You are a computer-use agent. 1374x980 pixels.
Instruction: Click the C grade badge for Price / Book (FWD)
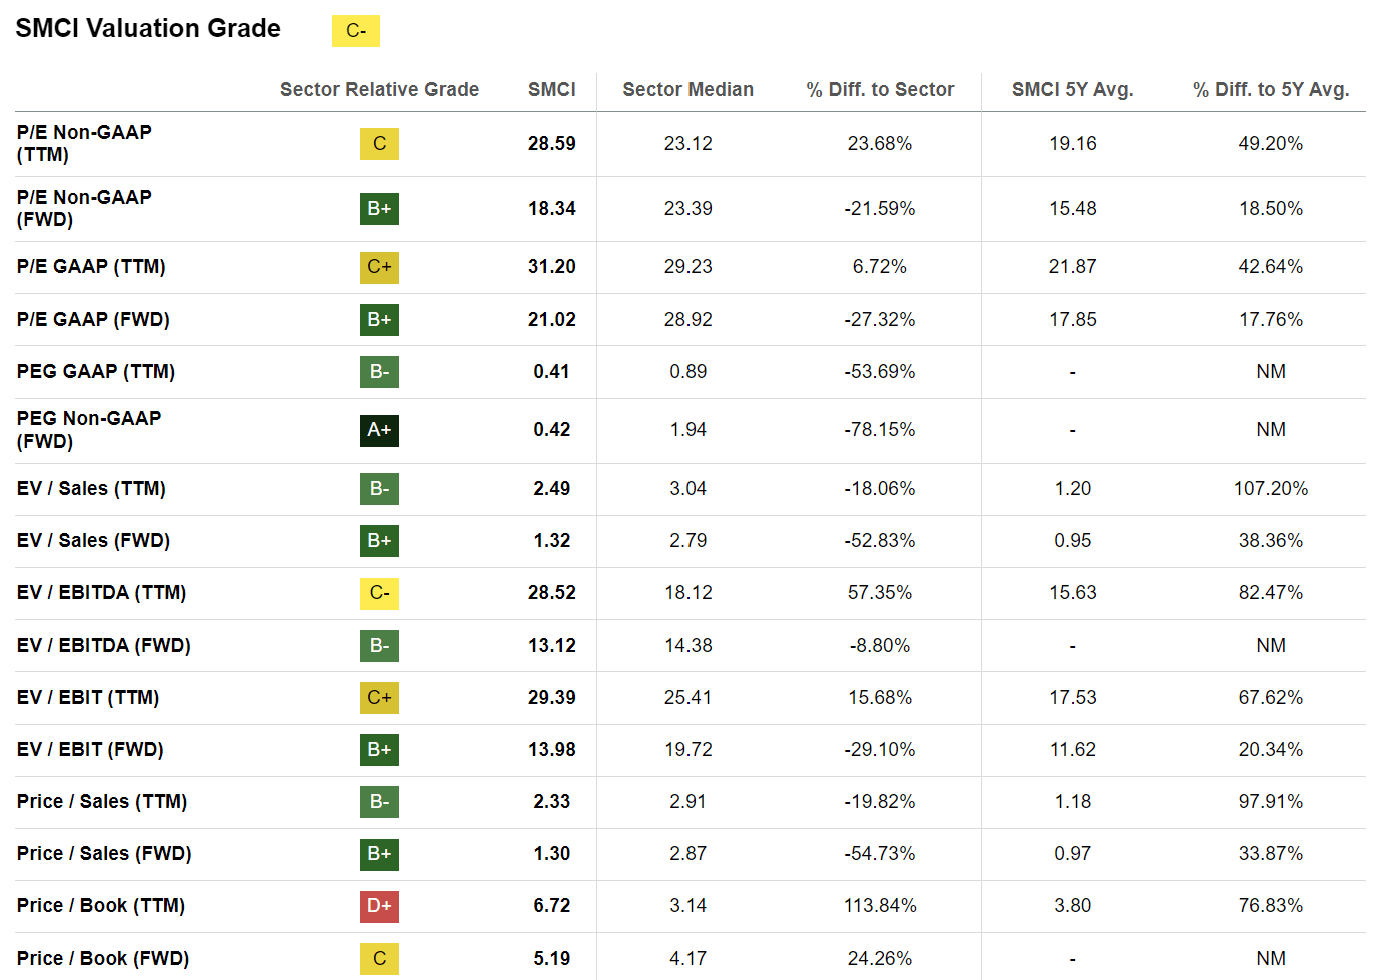(x=379, y=958)
